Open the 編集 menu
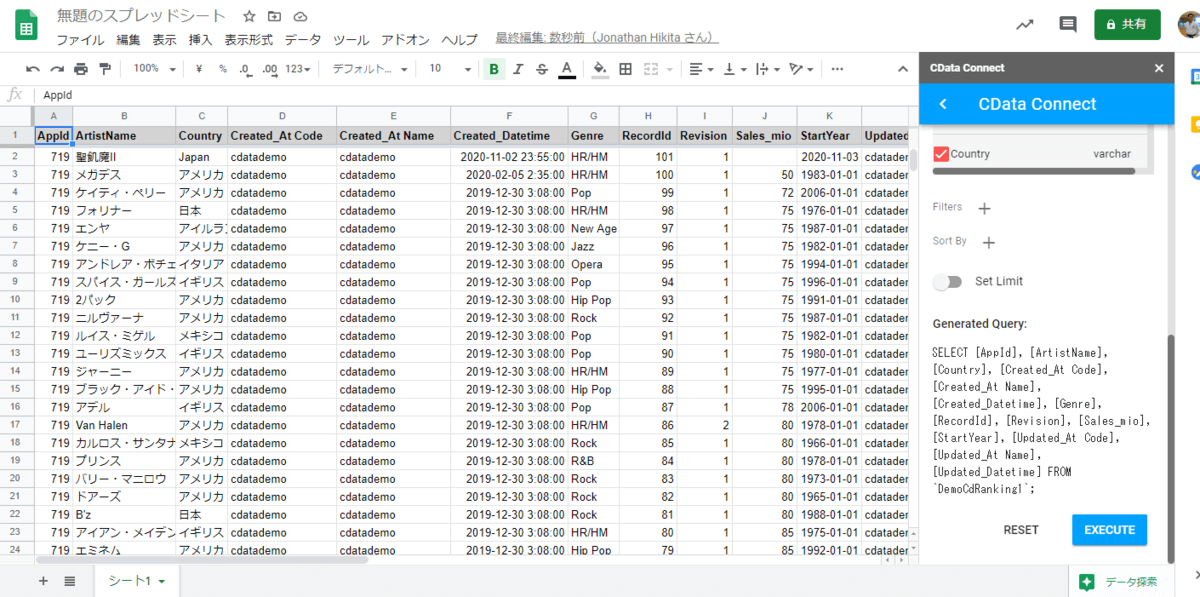Viewport: 1200px width, 597px height. [x=128, y=40]
